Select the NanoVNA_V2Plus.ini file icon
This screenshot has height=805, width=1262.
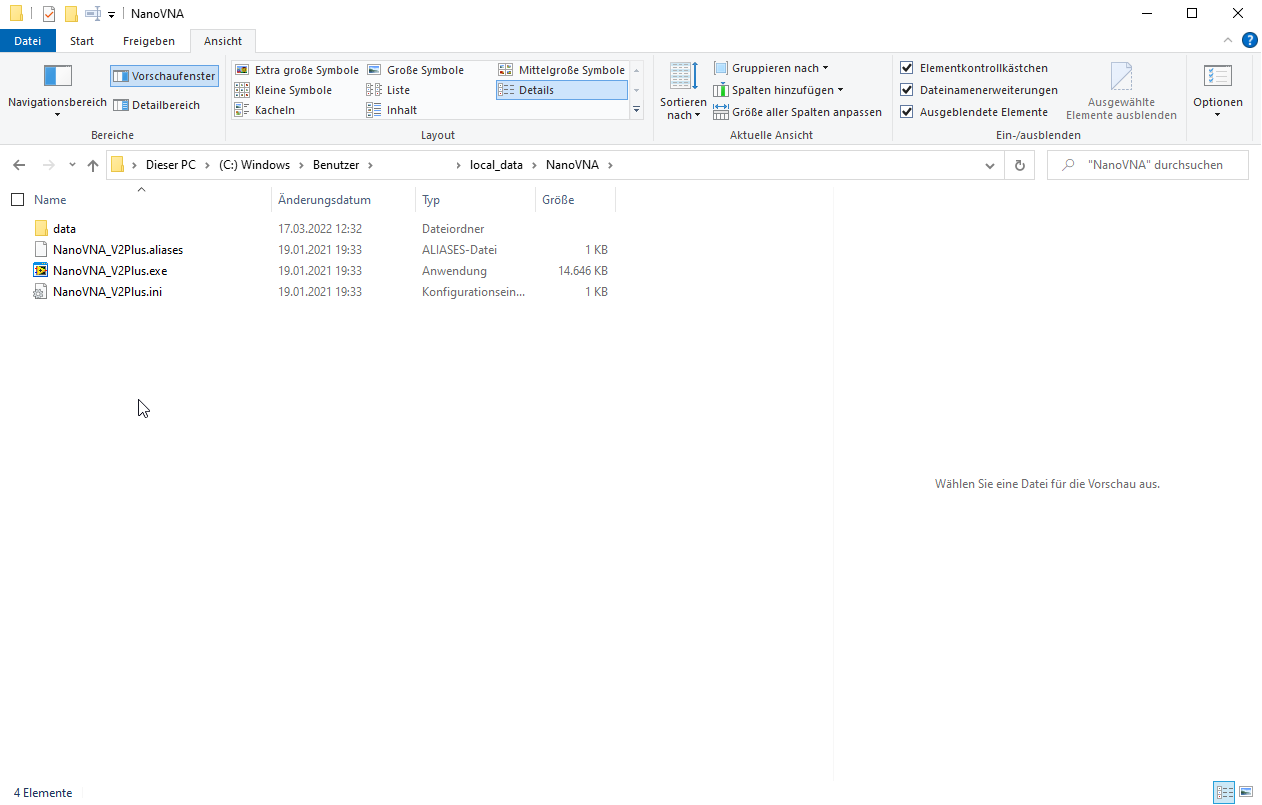pyautogui.click(x=41, y=292)
